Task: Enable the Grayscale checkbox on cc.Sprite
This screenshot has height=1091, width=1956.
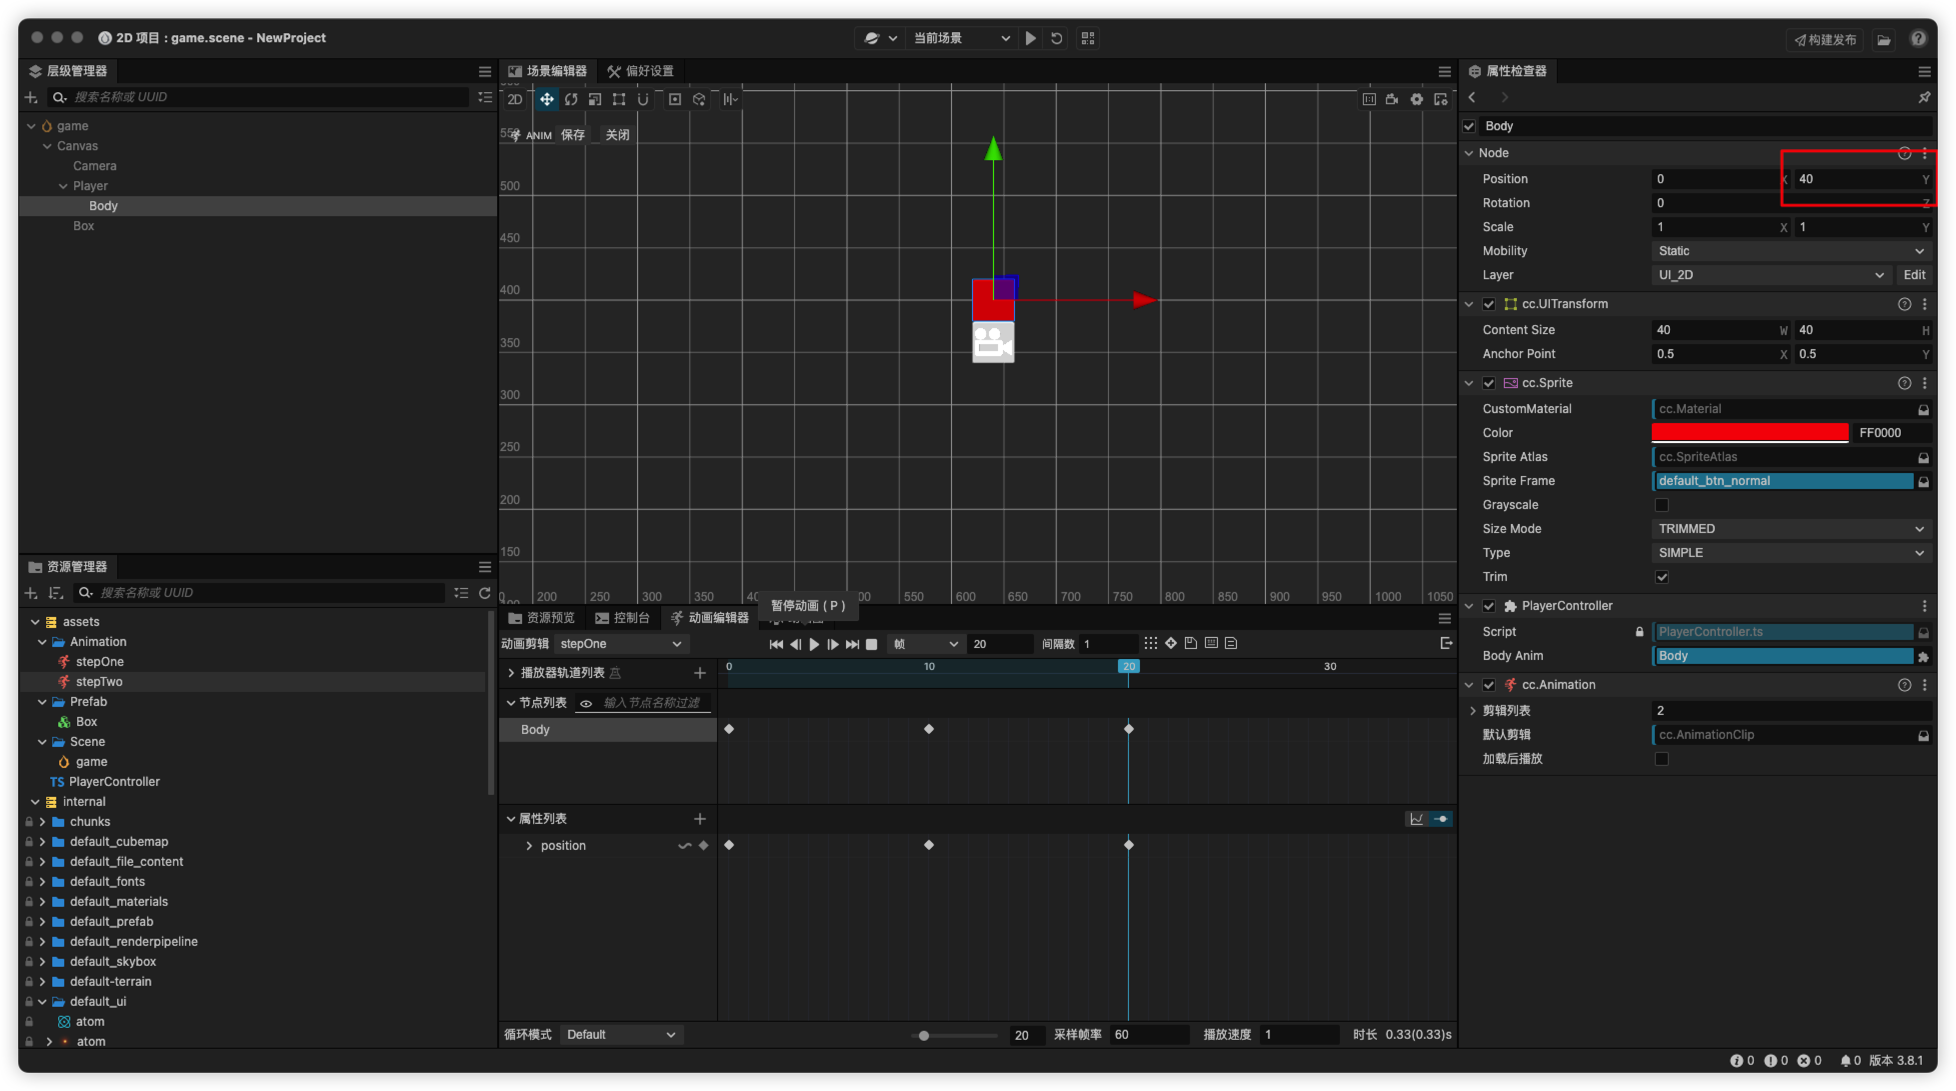Action: [1662, 505]
